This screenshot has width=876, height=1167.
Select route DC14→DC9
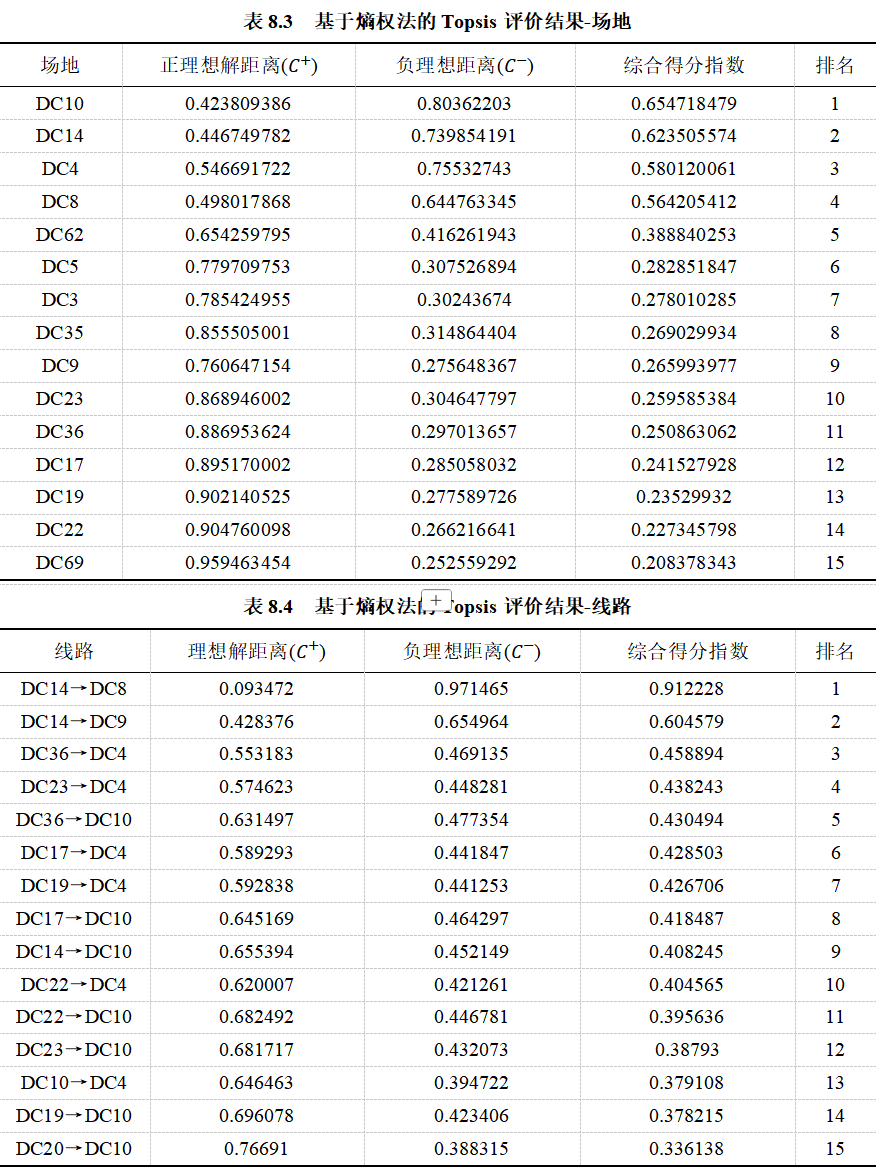point(74,722)
